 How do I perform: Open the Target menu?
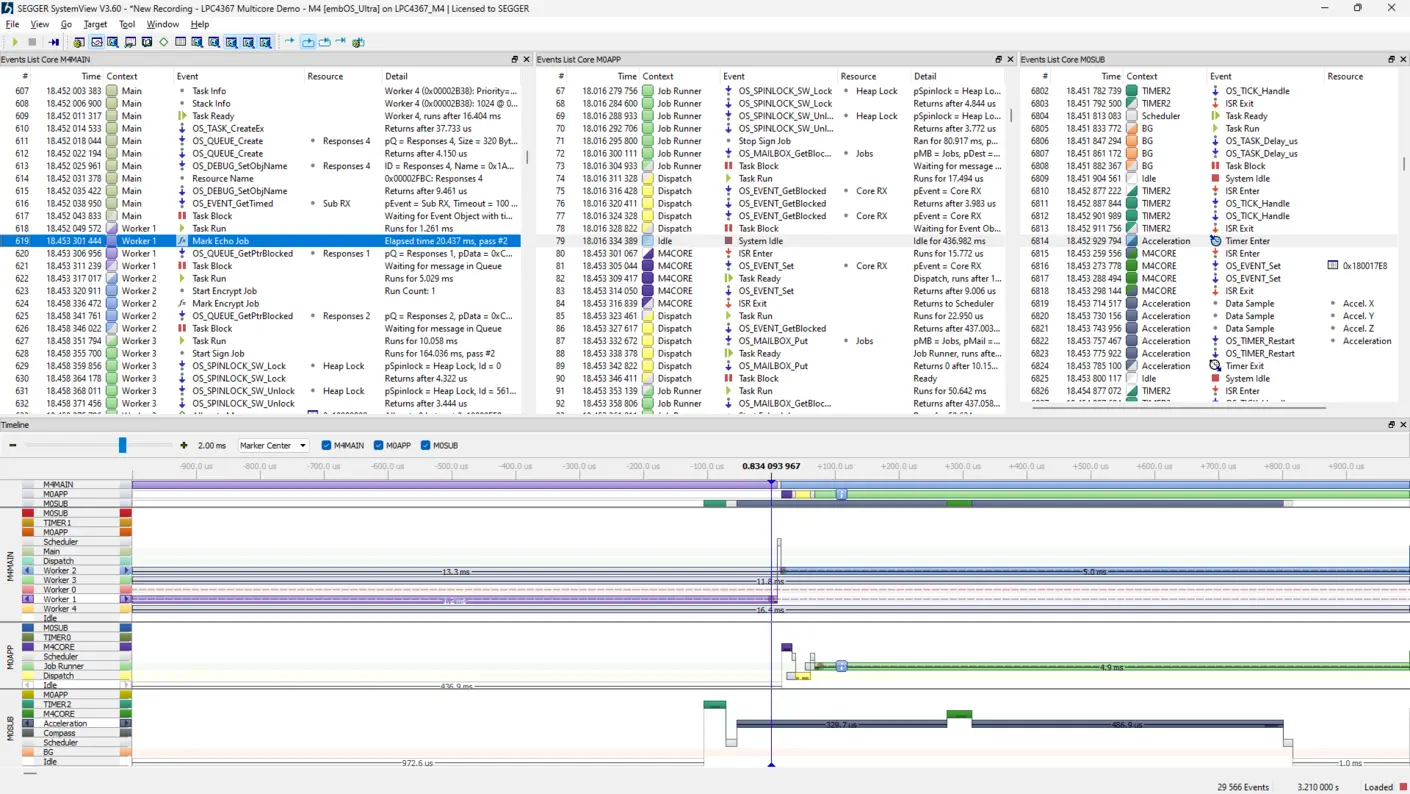click(95, 24)
